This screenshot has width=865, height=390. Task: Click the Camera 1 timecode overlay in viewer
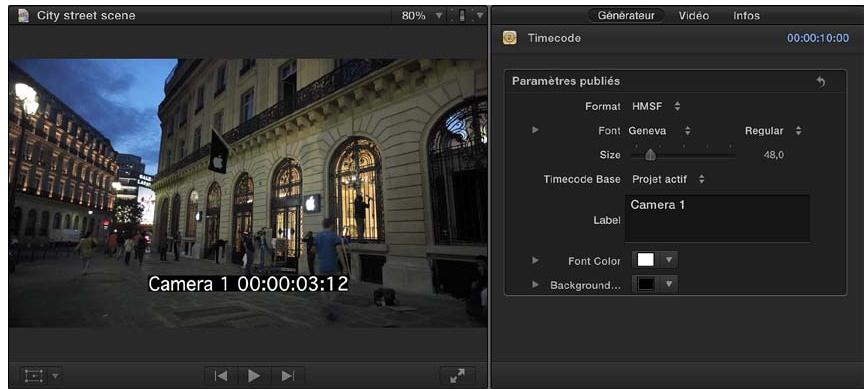point(248,284)
